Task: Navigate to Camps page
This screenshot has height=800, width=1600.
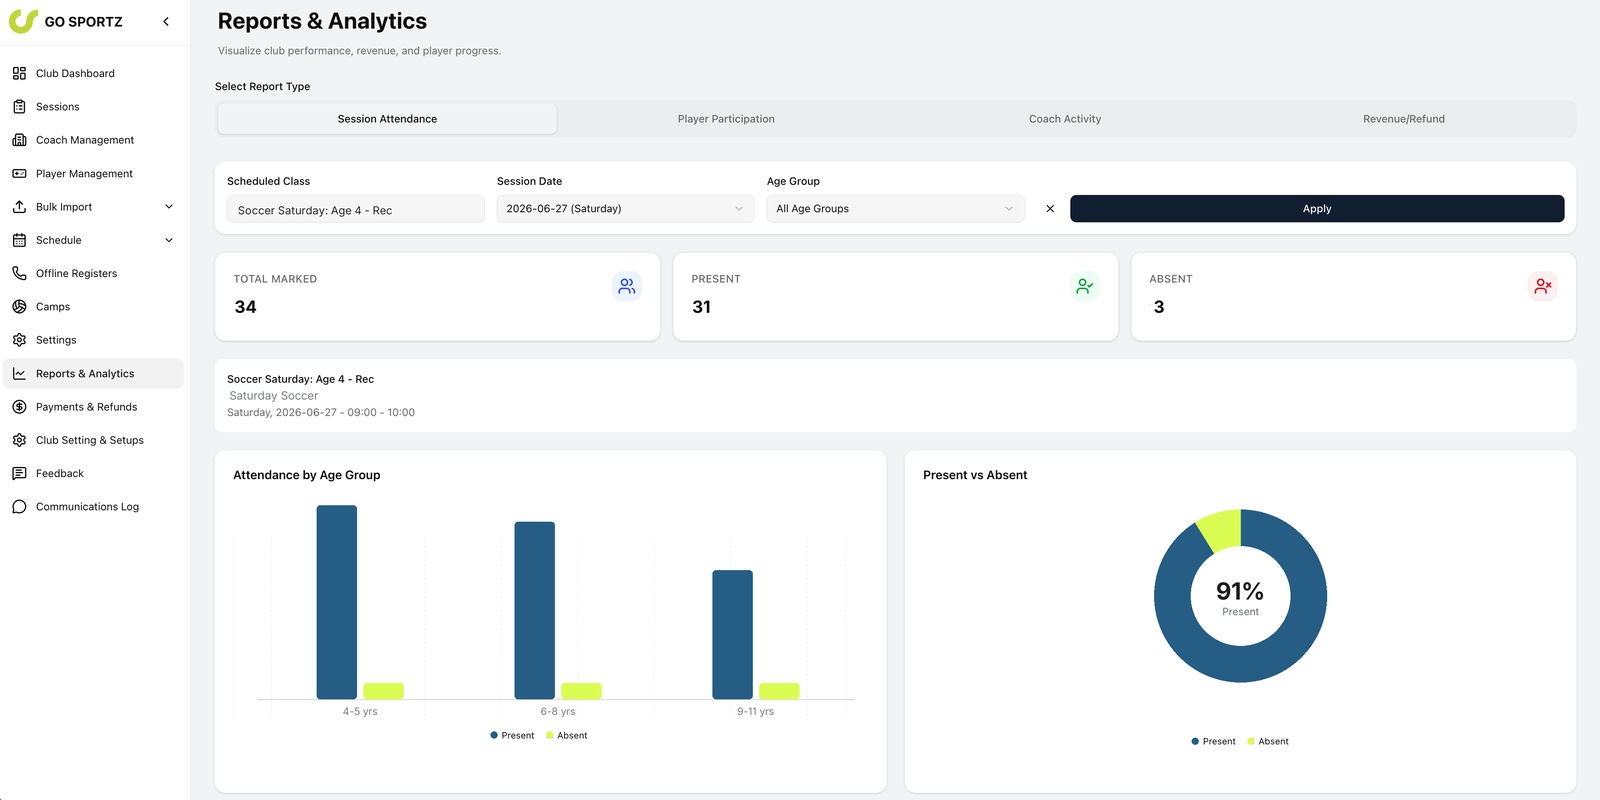Action: 93,307
